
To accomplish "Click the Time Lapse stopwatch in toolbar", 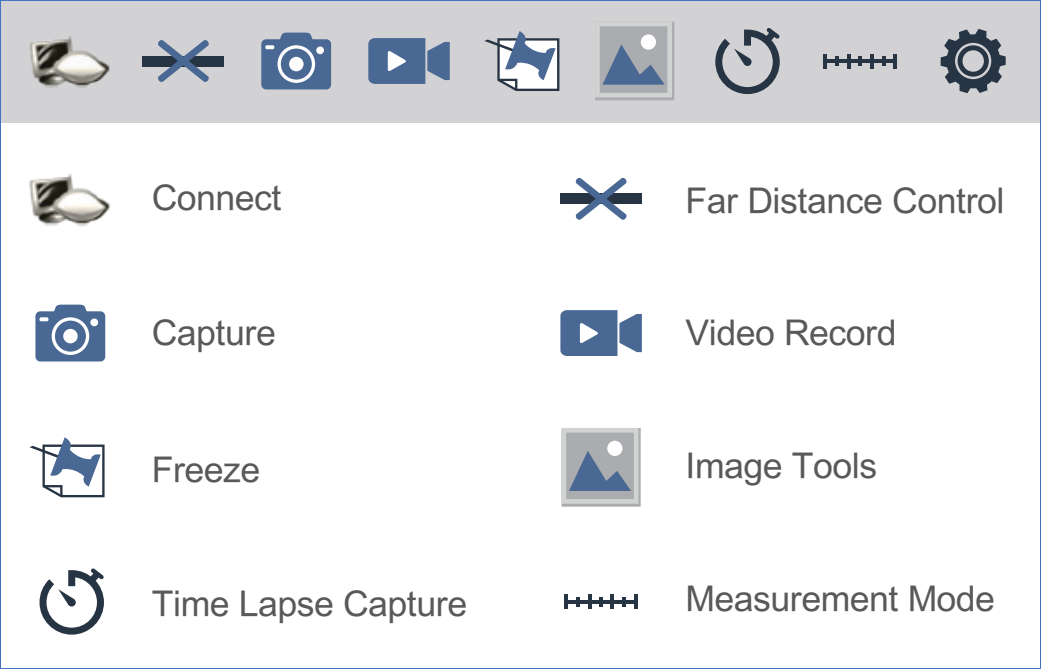I will coord(747,61).
